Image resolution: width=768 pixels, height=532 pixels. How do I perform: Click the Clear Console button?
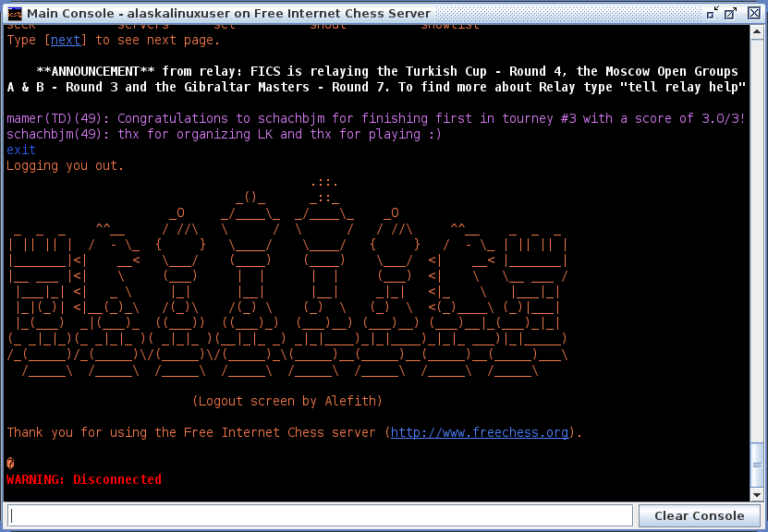point(699,516)
